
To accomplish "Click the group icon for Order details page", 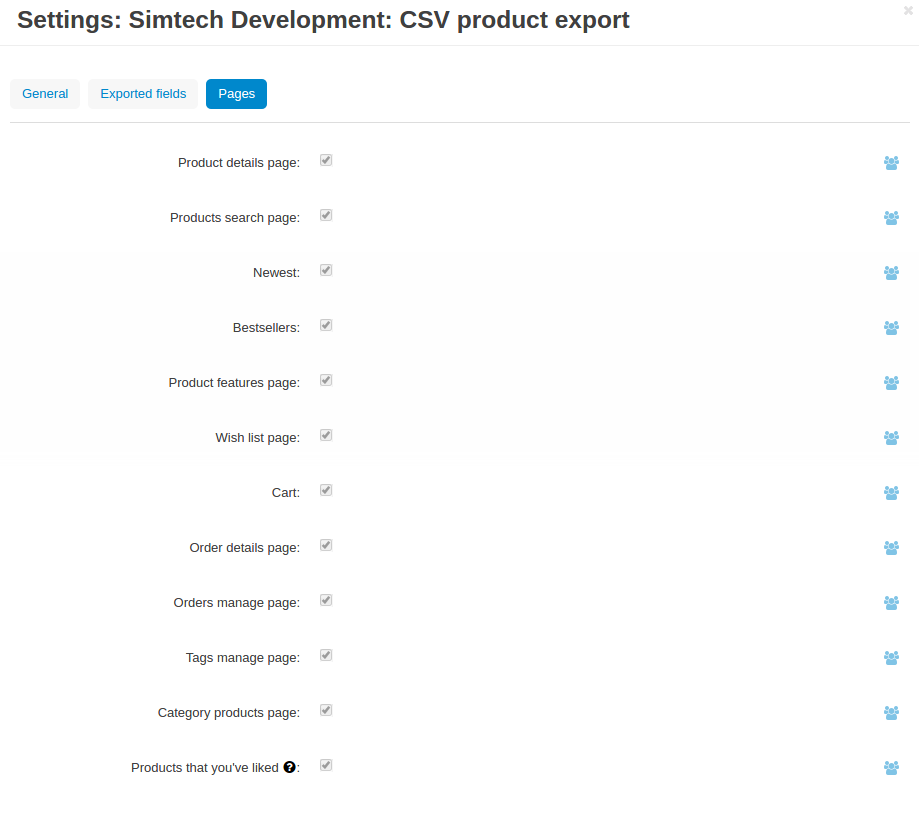I will (891, 548).
